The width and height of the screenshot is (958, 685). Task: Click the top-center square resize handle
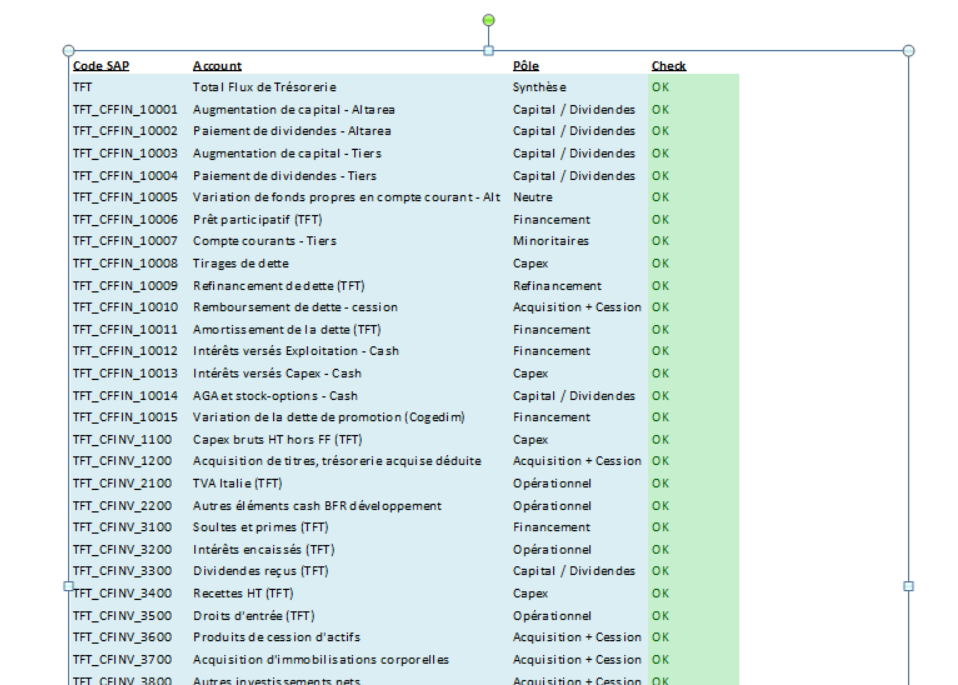click(x=488, y=50)
